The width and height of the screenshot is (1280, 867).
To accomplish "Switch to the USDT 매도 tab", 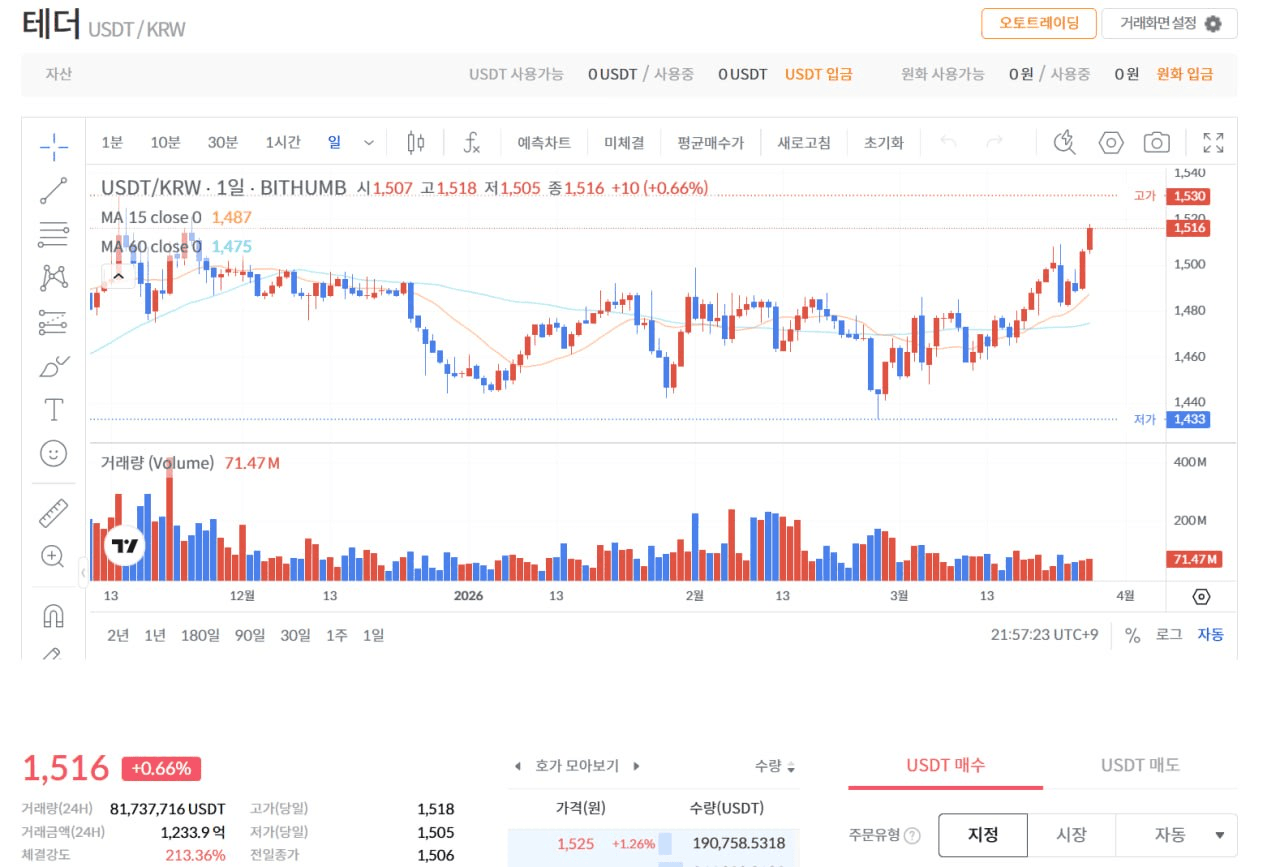I will (1140, 765).
